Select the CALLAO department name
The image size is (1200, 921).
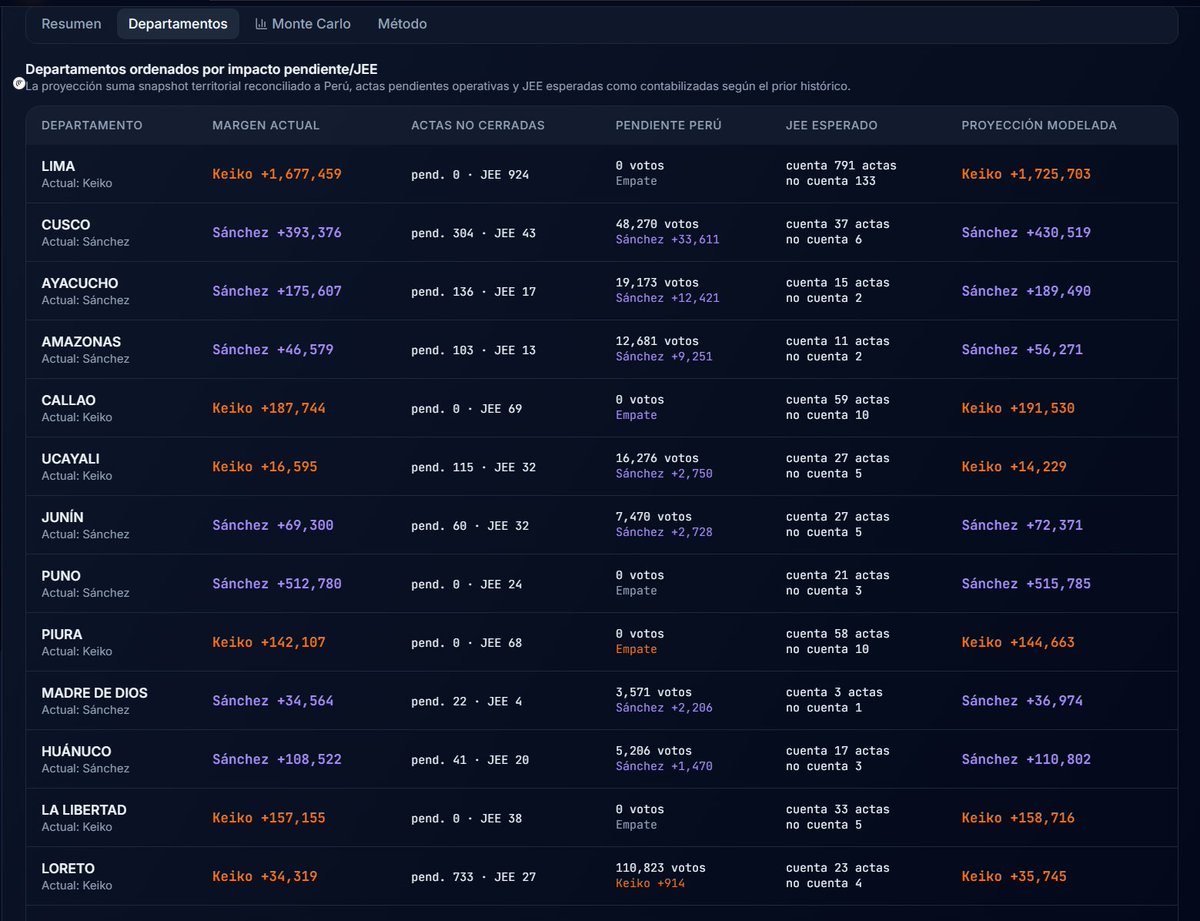coord(69,400)
